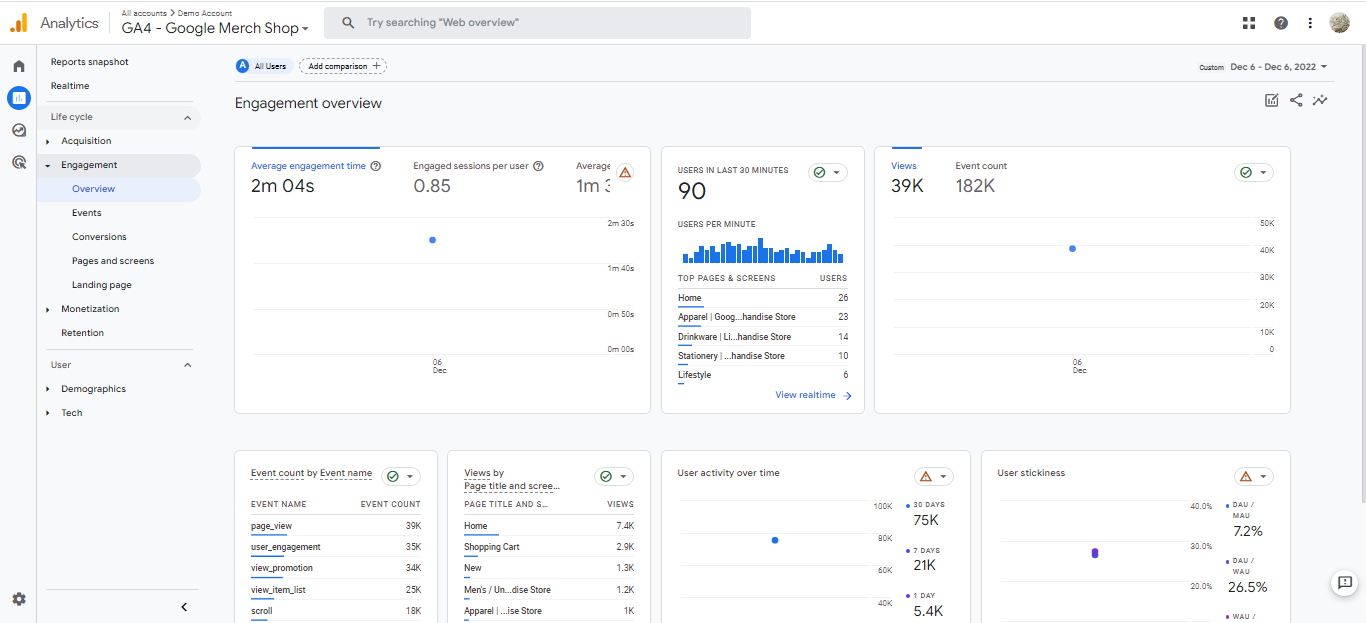Image resolution: width=1366 pixels, height=623 pixels.
Task: Click the page_view event row
Action: click(x=336, y=526)
